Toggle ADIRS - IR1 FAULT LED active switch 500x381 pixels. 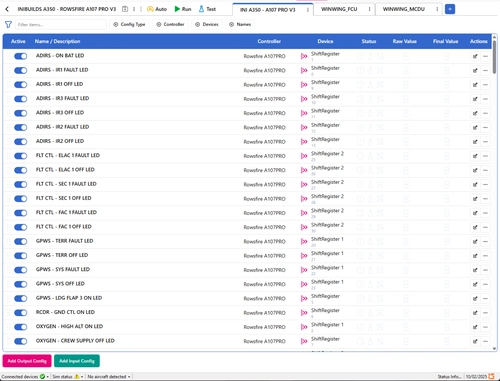(x=20, y=71)
